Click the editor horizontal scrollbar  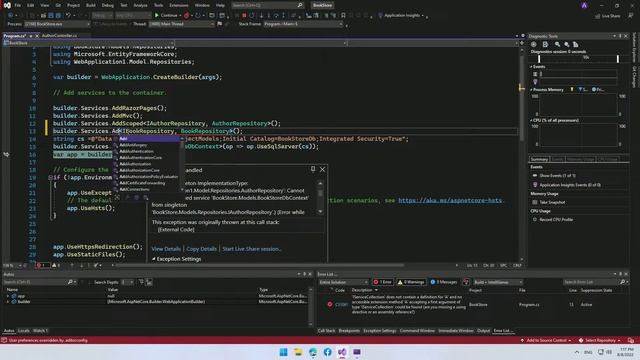coord(260,265)
